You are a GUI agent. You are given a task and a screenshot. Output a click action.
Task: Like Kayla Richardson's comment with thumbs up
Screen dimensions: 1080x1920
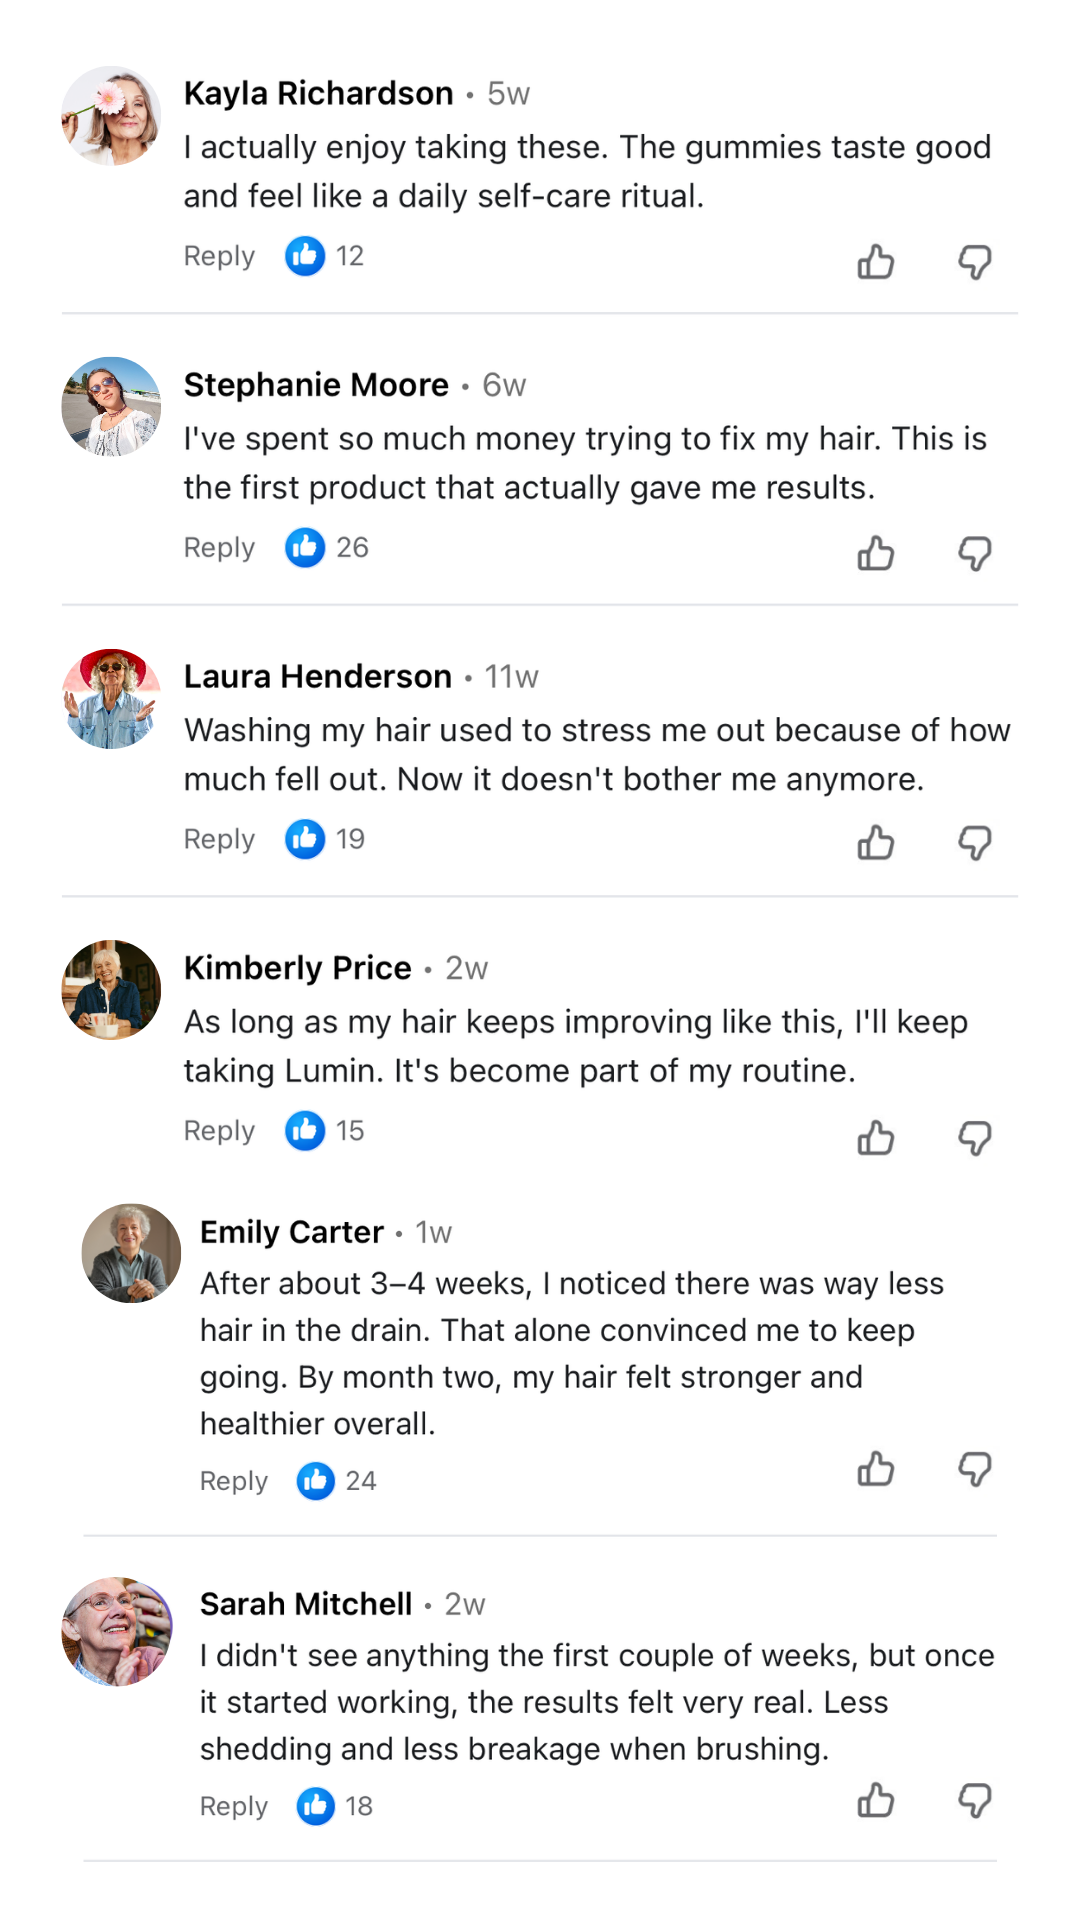[x=875, y=262]
